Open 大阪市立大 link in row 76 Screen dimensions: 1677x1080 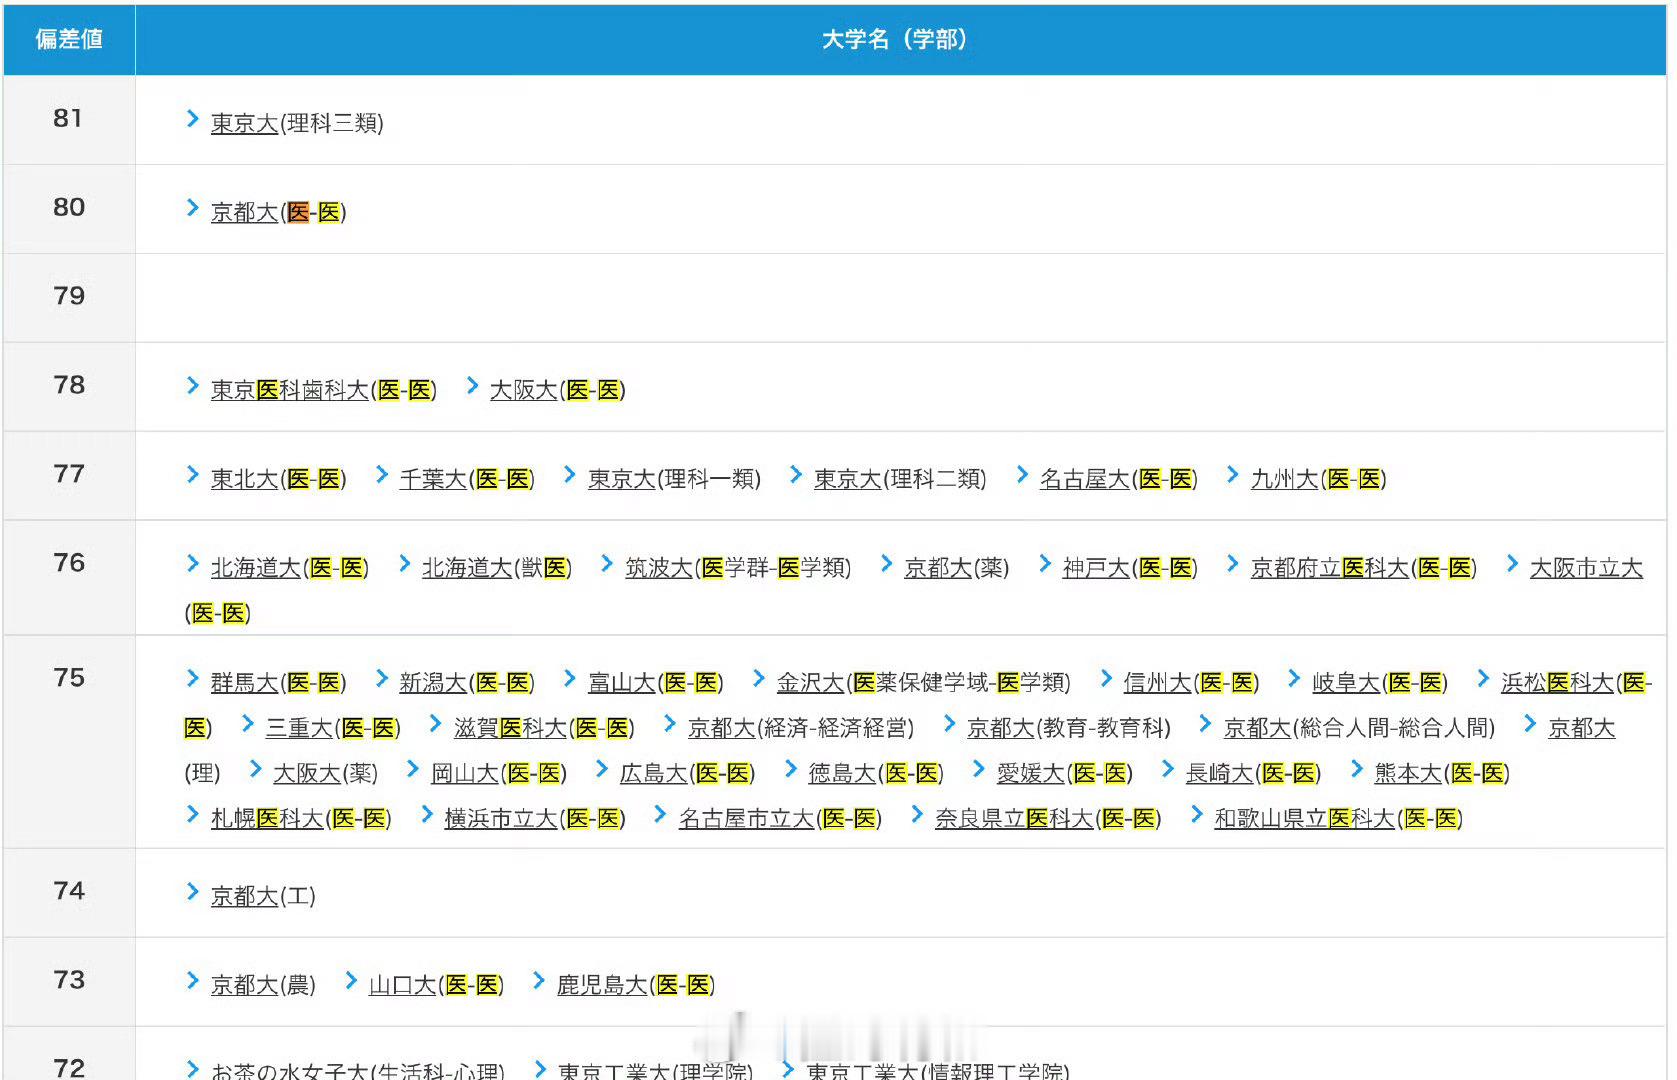[x=1586, y=568]
